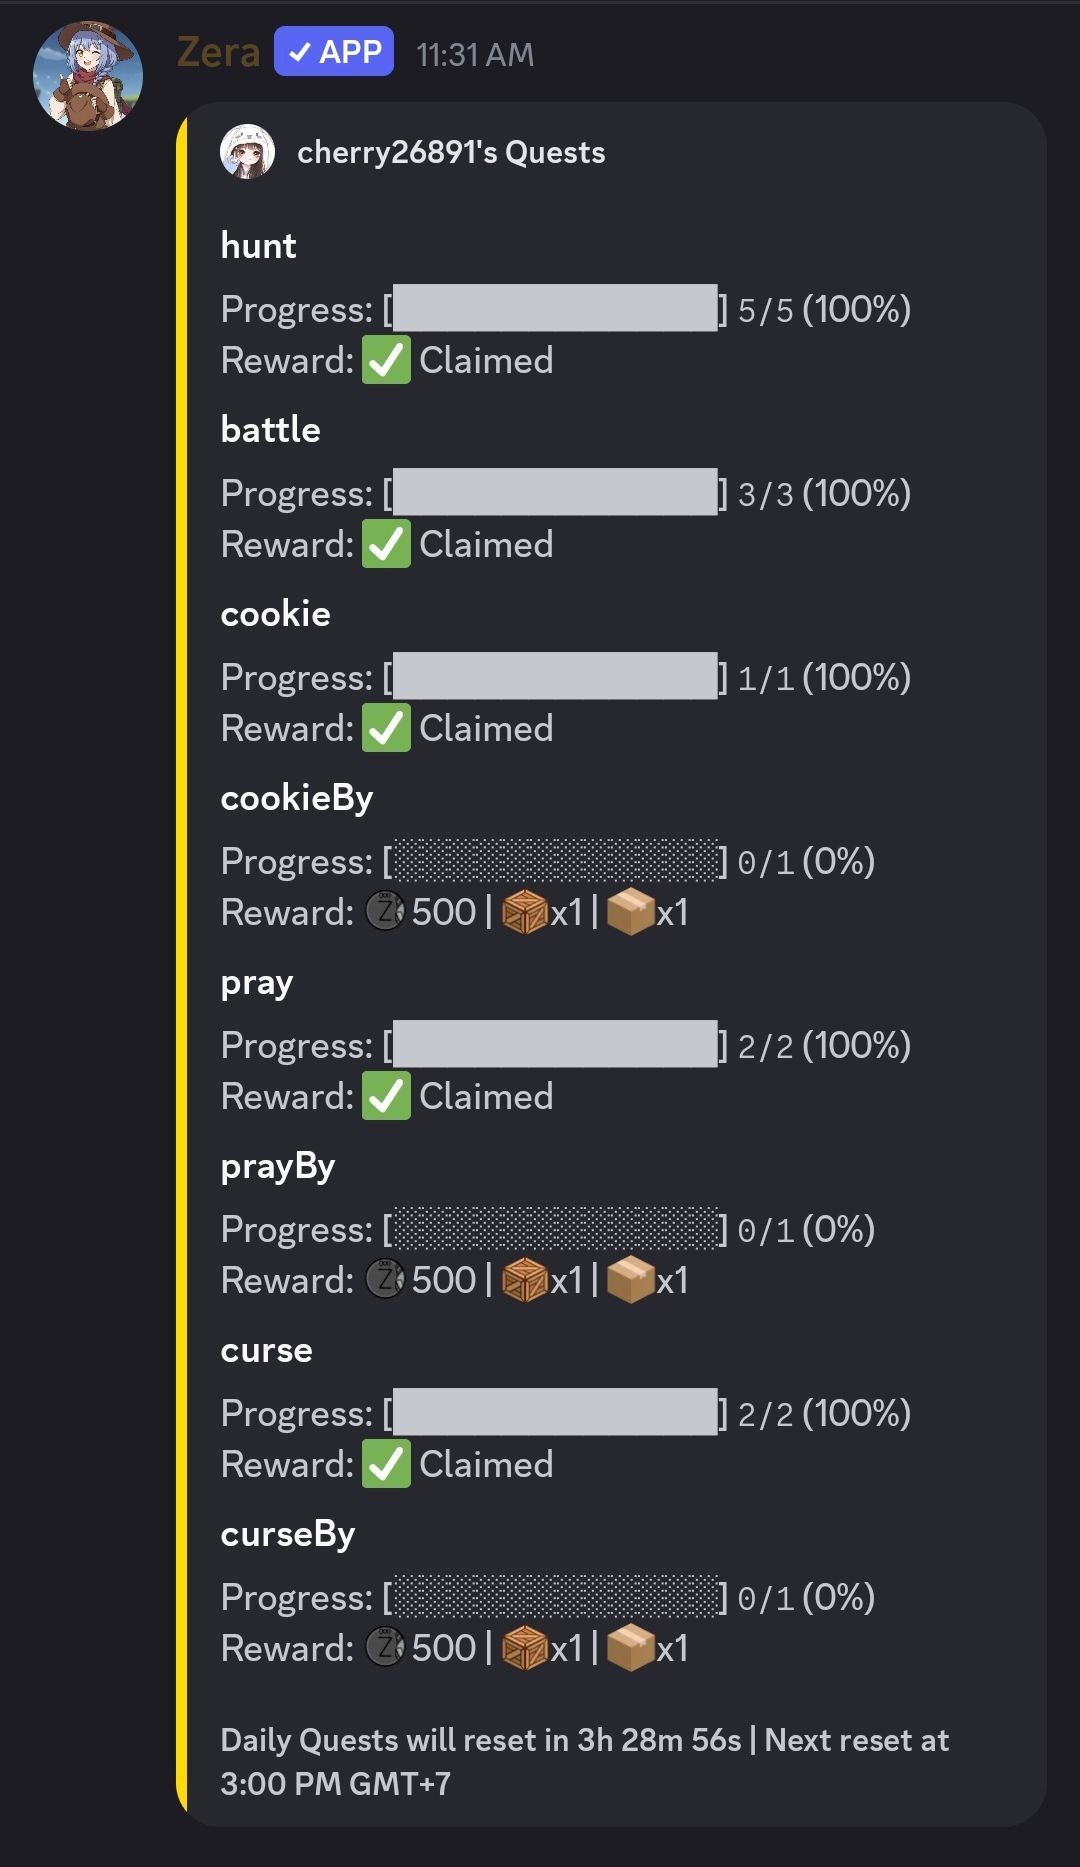The width and height of the screenshot is (1080, 1867).
Task: Toggle the Claimed checkmark on the curse quest
Action: coord(385,1463)
